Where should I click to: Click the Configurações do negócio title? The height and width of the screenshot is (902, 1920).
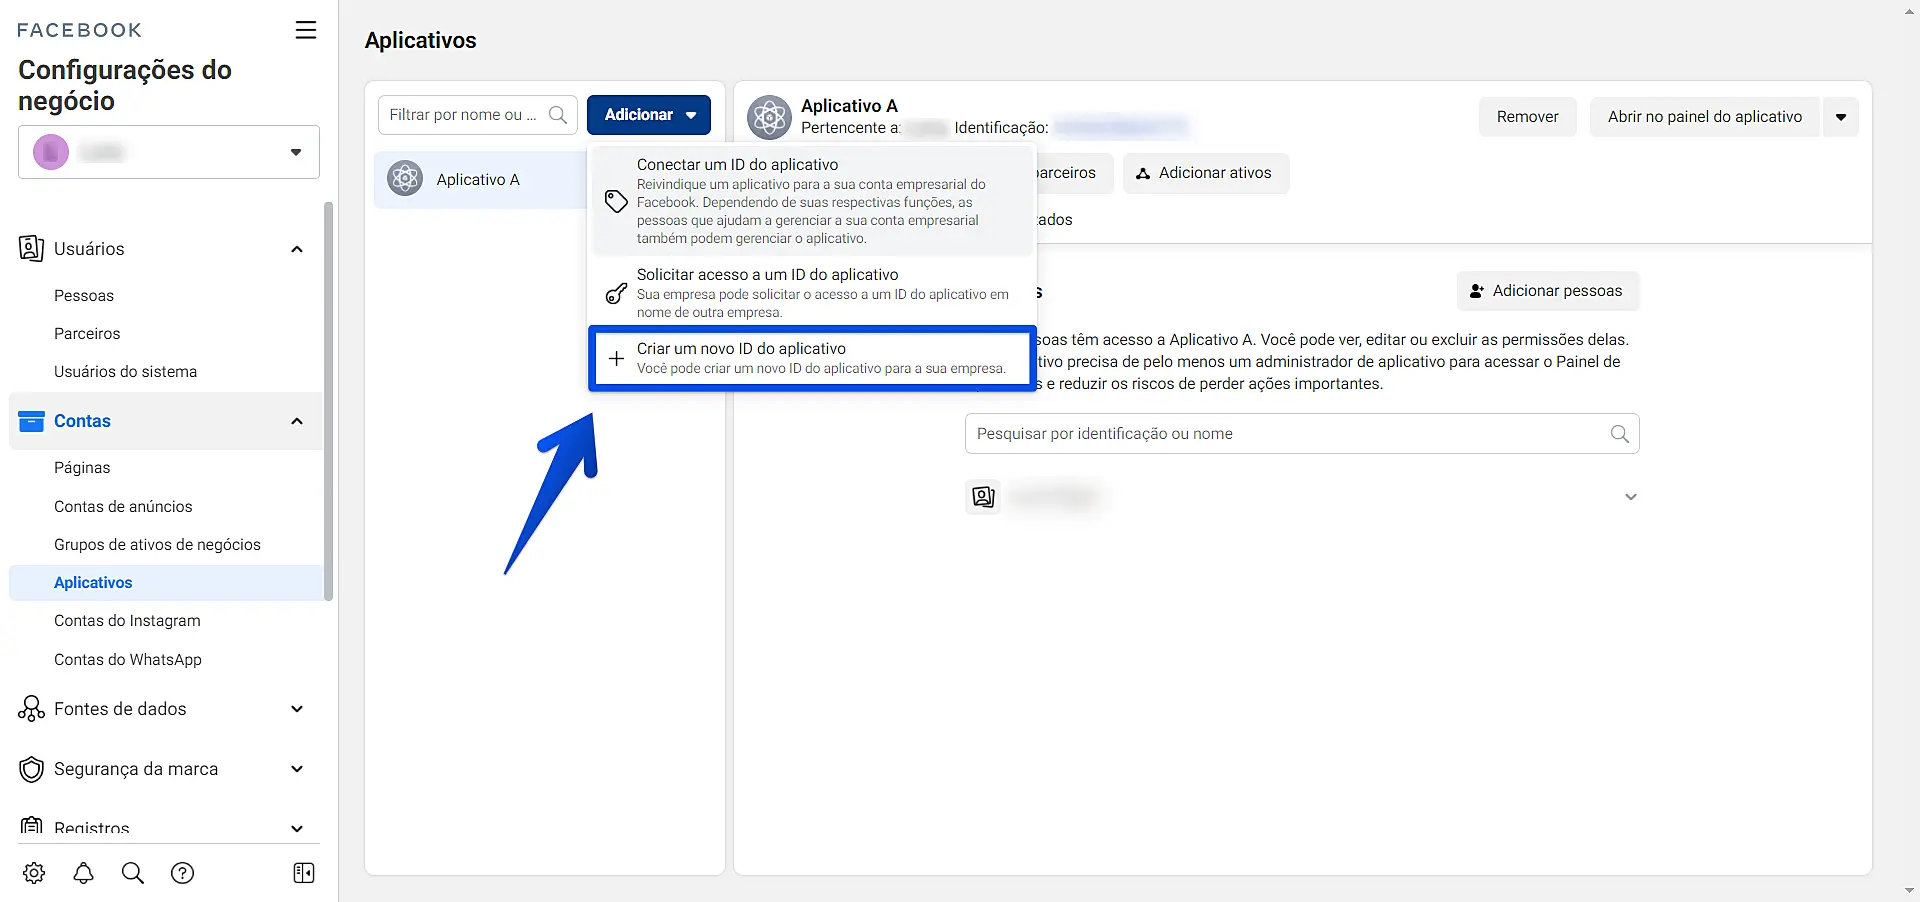tap(125, 85)
